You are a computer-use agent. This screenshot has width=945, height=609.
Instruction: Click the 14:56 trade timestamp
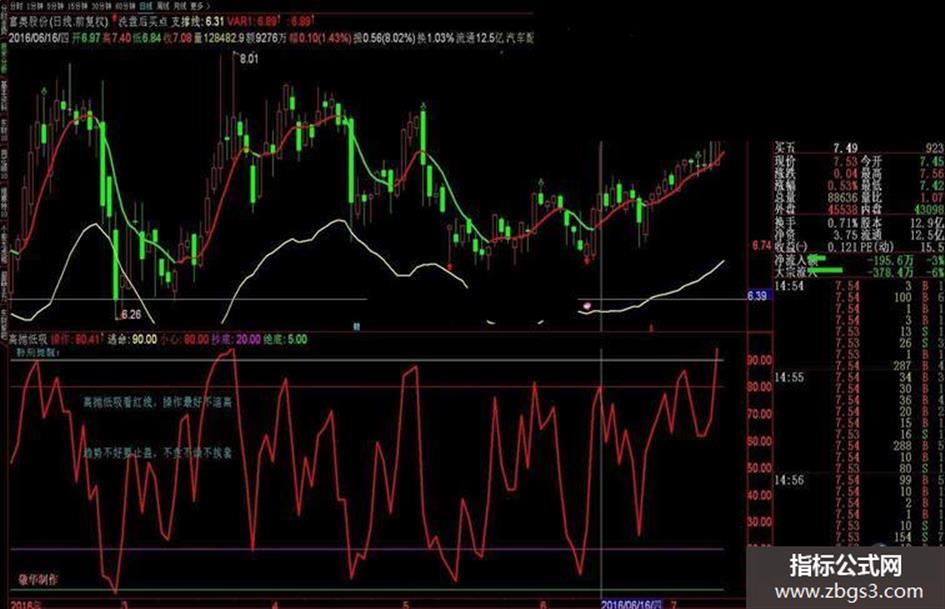click(x=789, y=481)
